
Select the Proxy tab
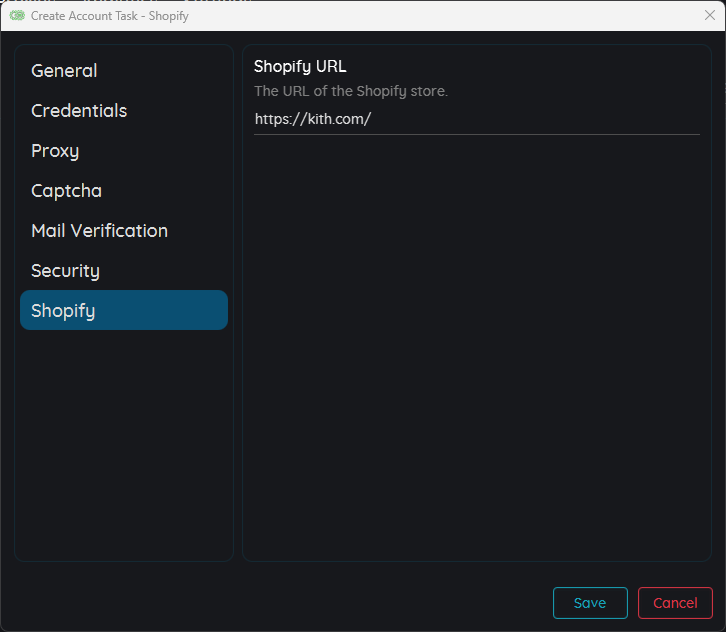tap(55, 151)
